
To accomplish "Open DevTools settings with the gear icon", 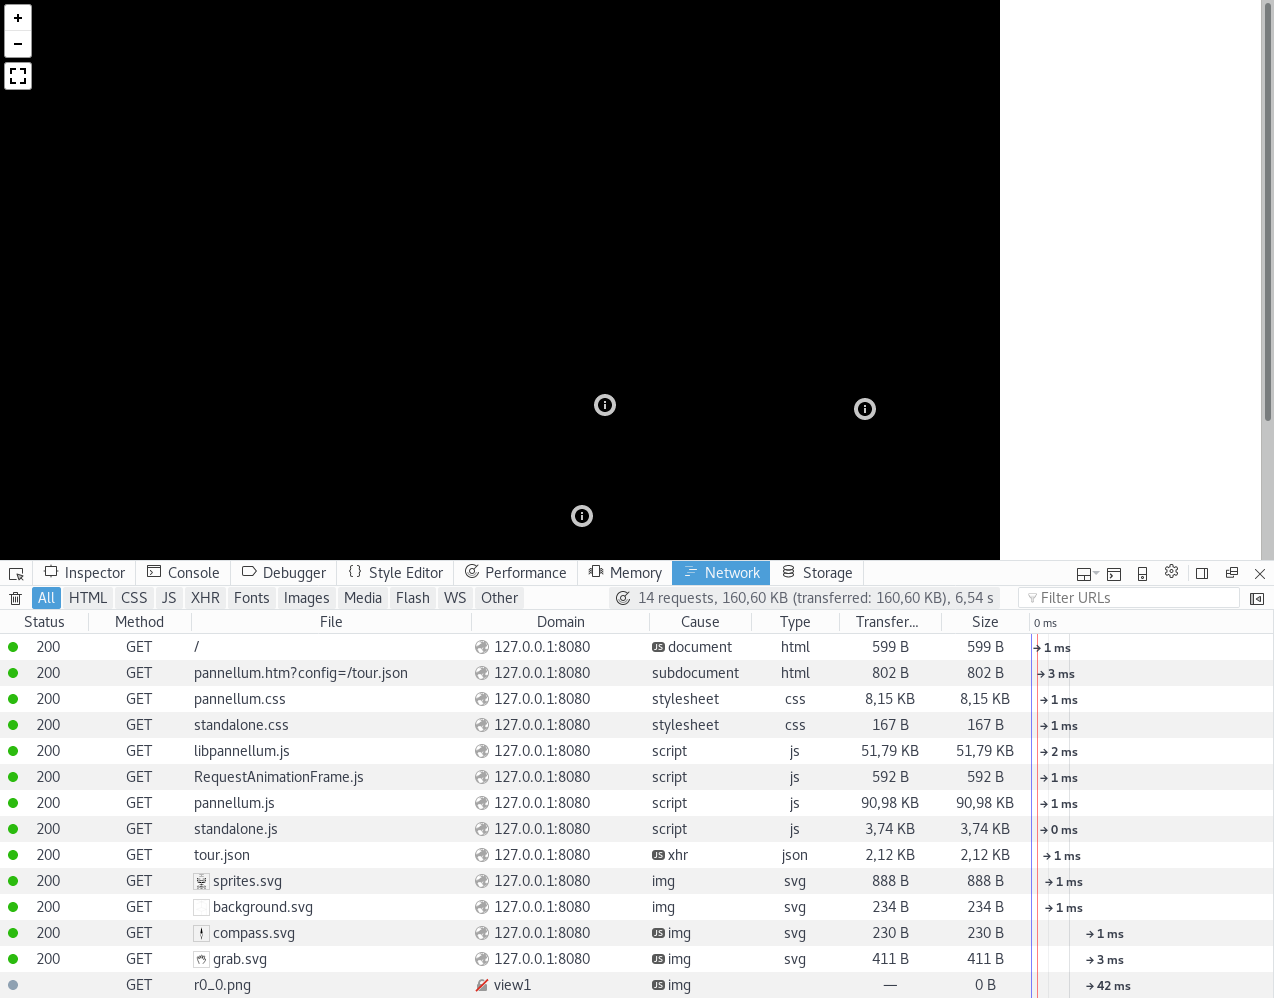I will coord(1171,572).
